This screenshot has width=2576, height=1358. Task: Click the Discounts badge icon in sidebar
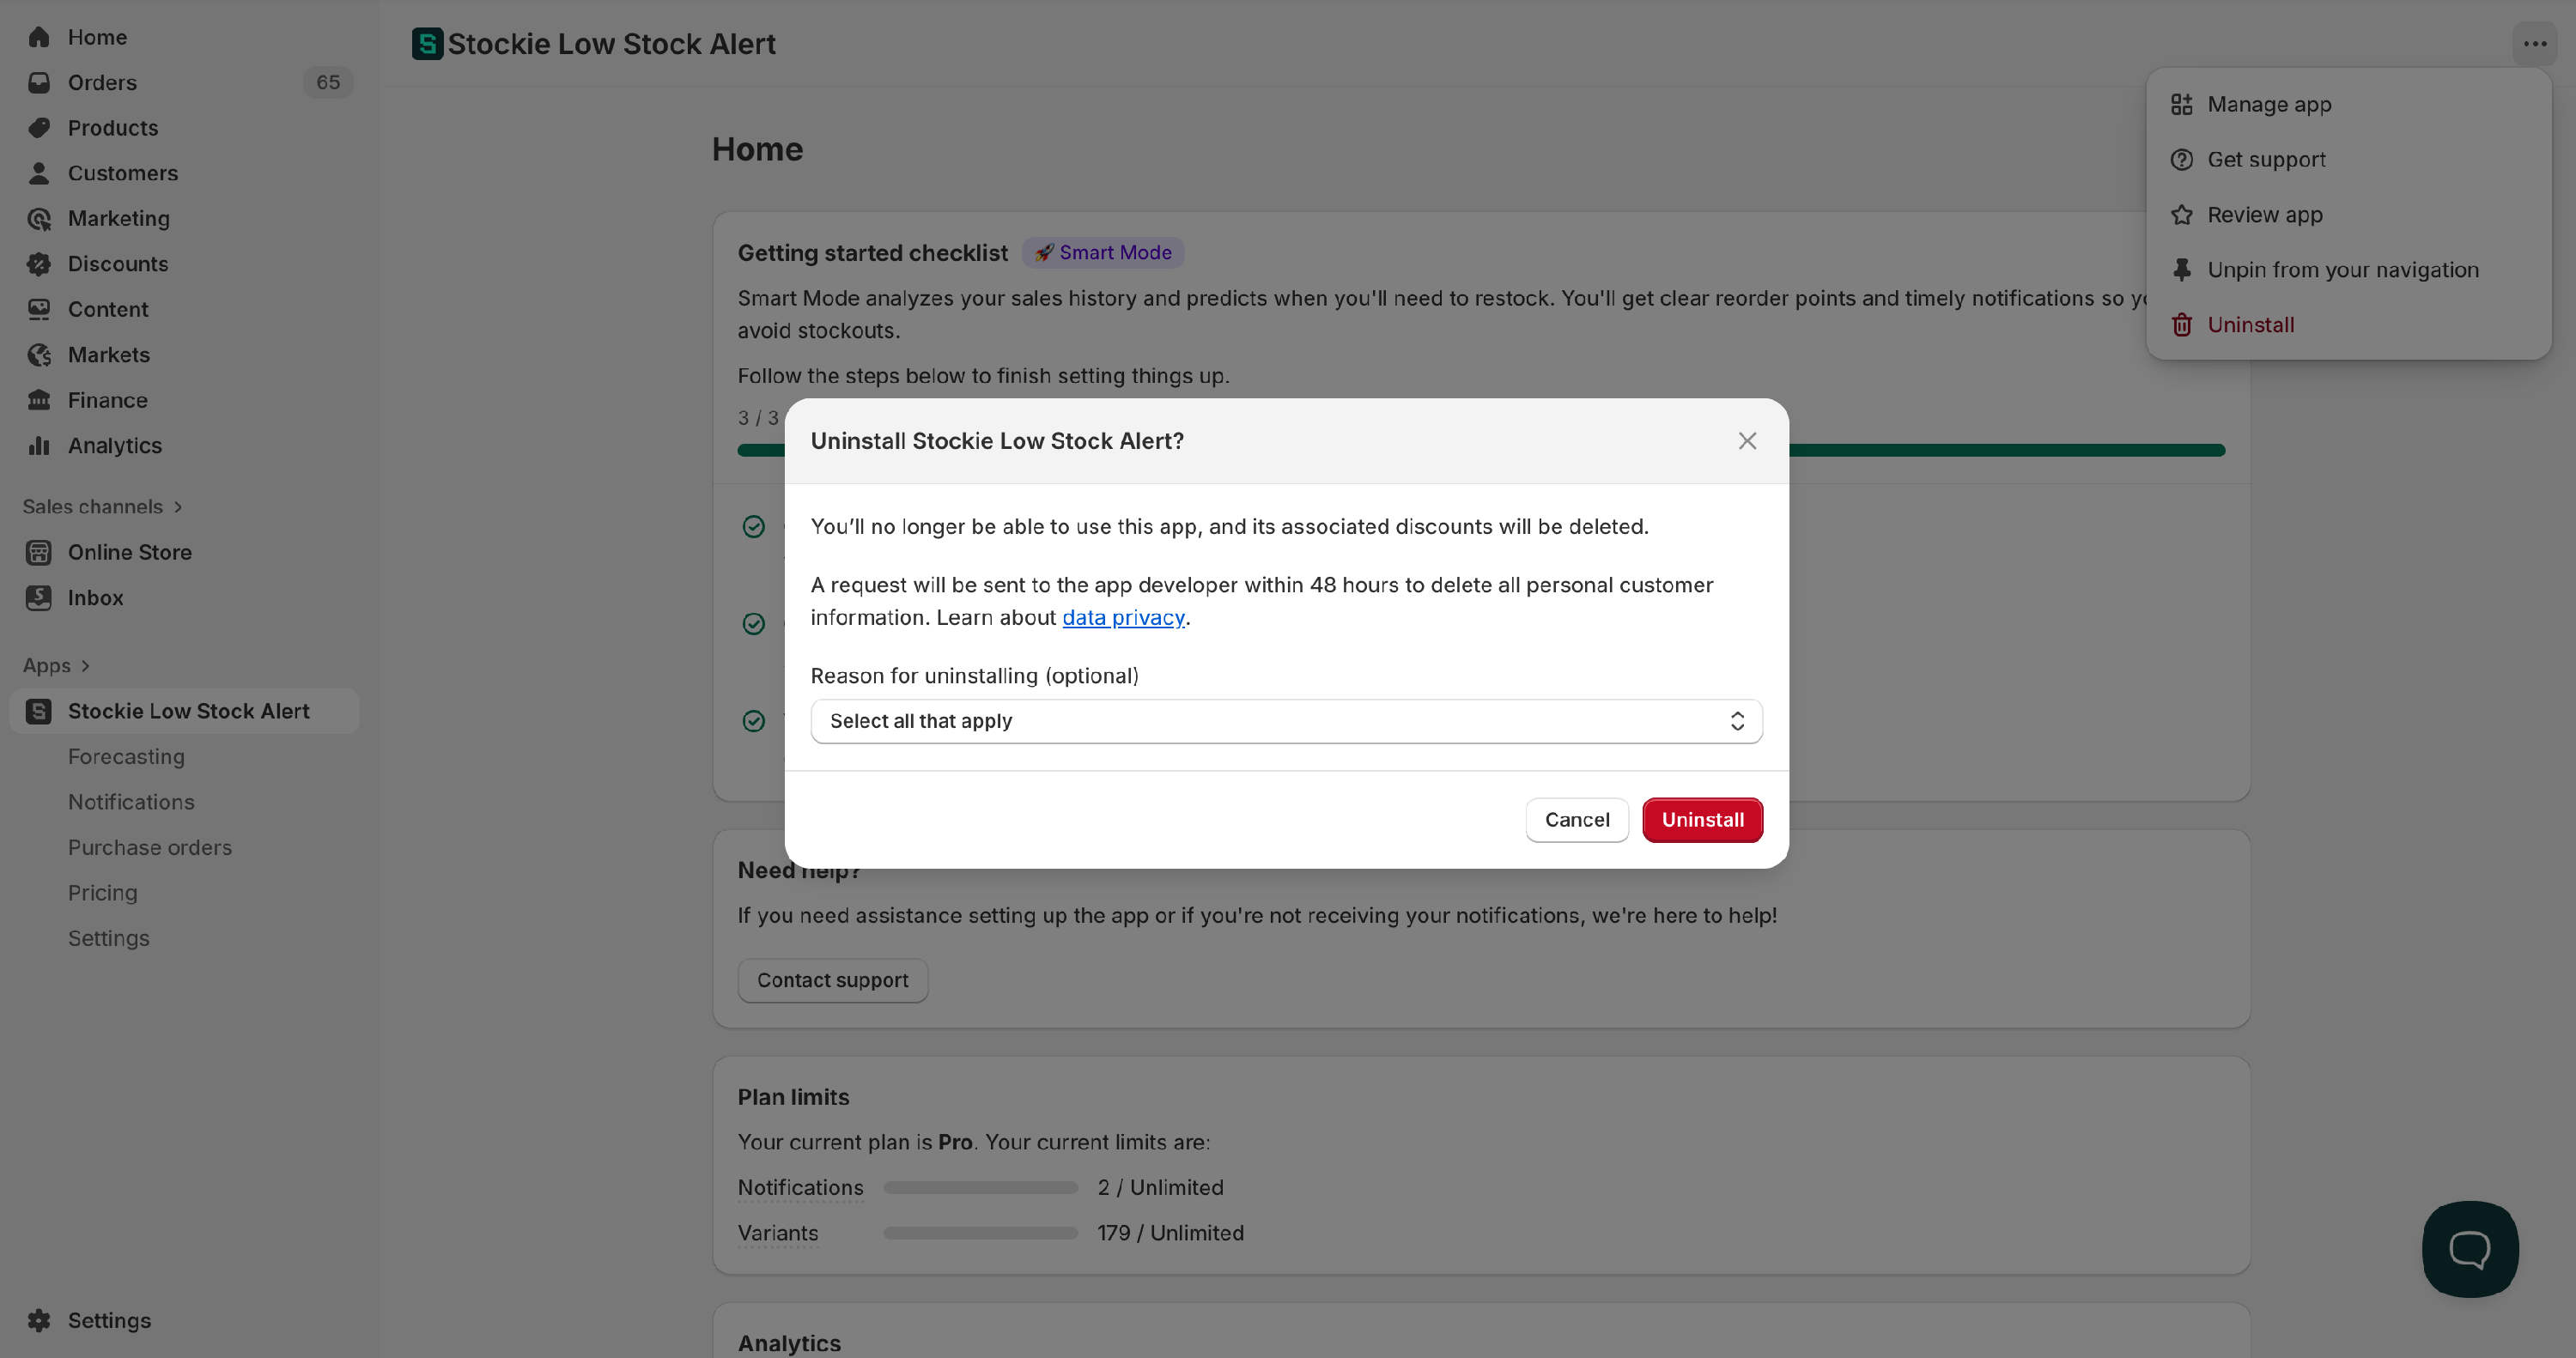tap(39, 264)
